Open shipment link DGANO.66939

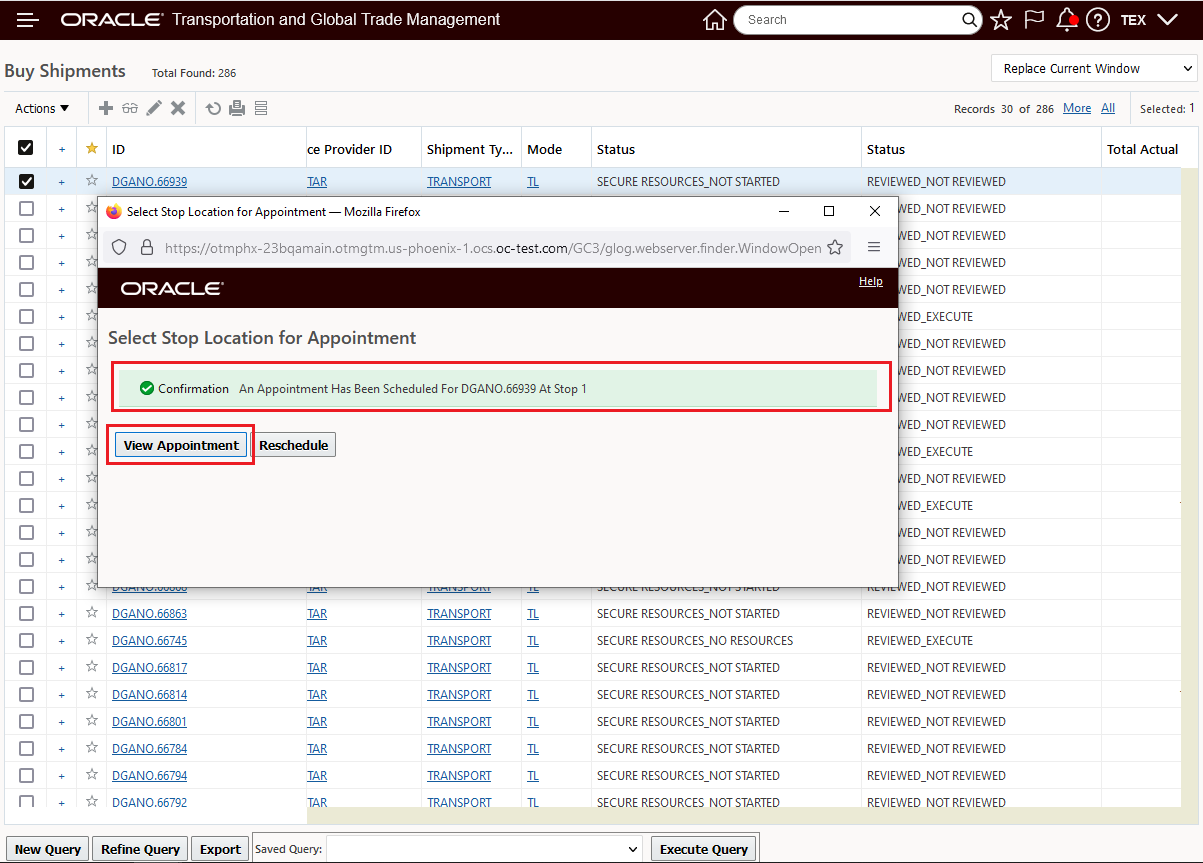149,182
